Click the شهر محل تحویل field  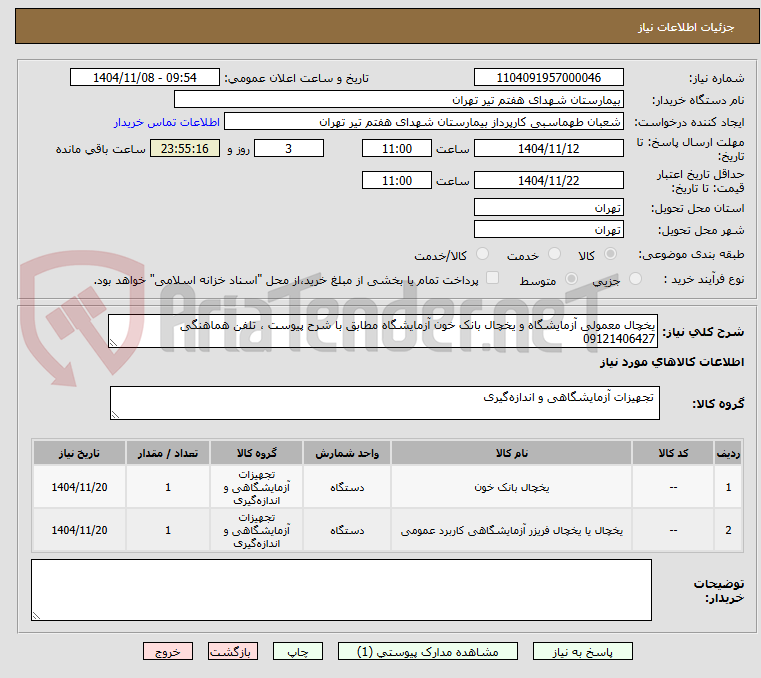(548, 229)
